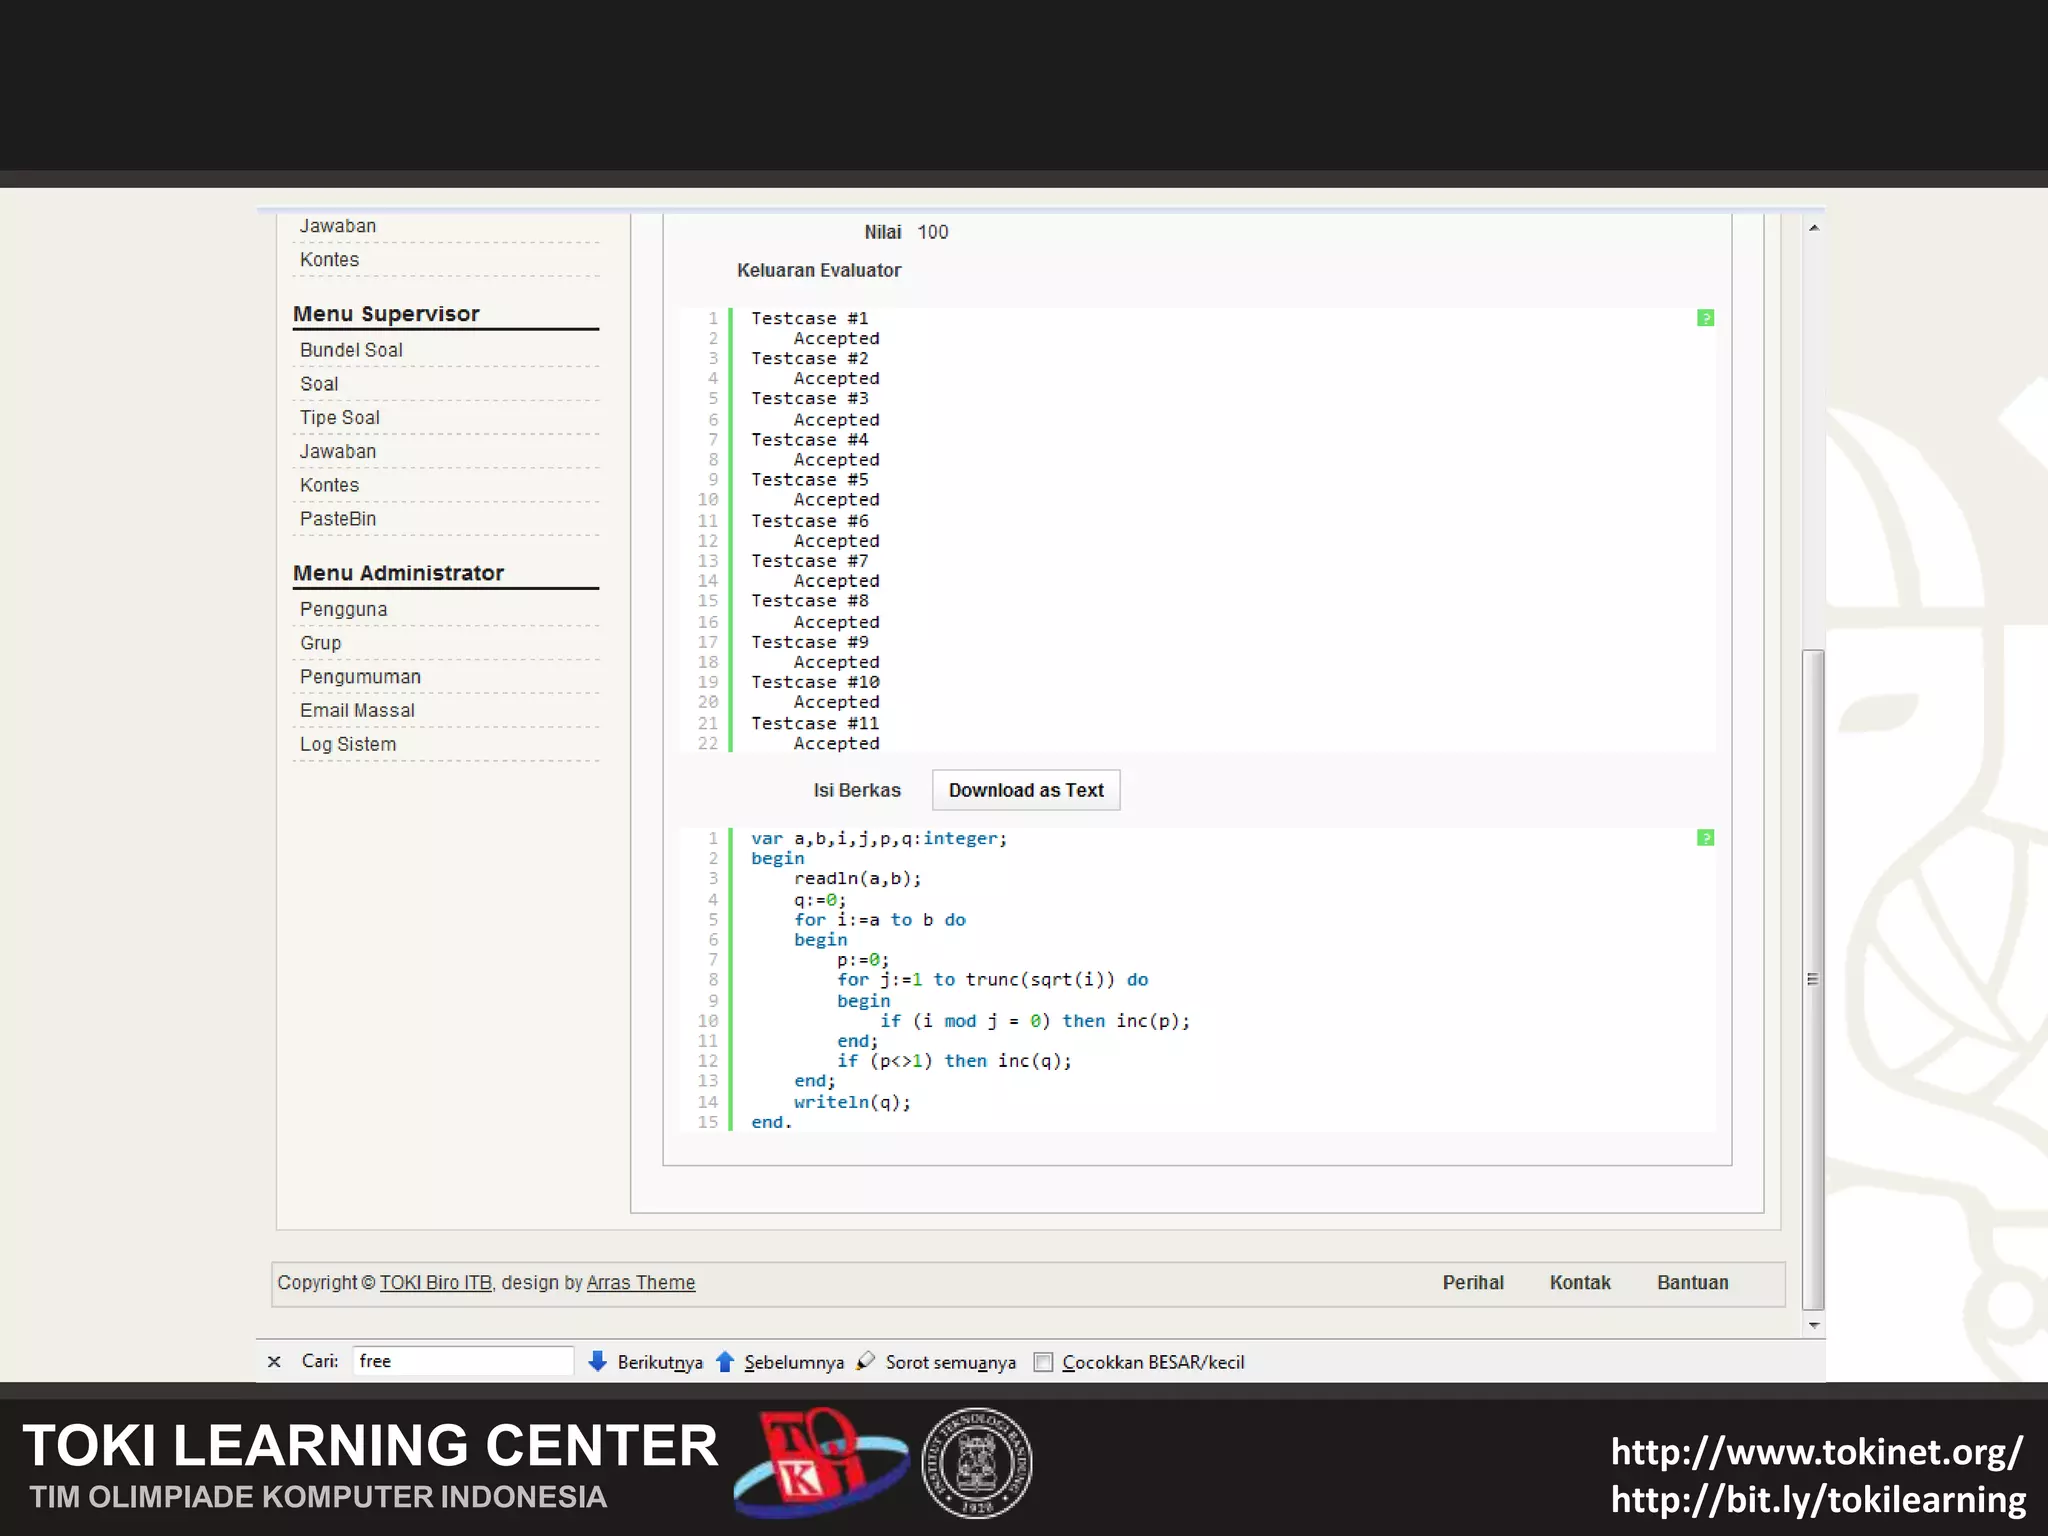This screenshot has width=2048, height=1536.
Task: Click the Sorot semuanya highlighter icon
Action: point(866,1361)
